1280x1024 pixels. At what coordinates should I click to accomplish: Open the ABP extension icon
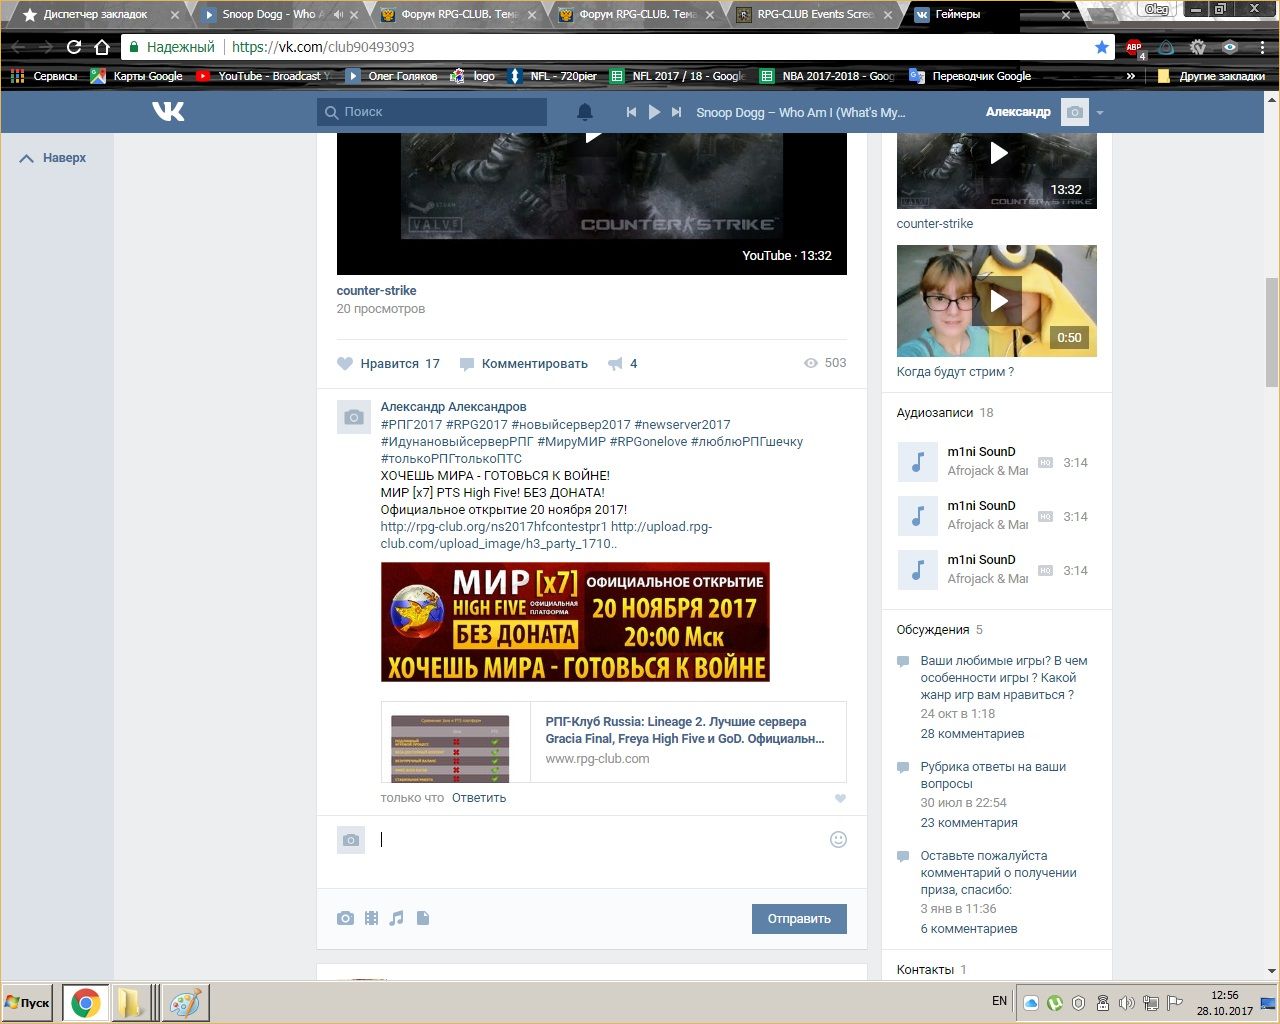[x=1134, y=48]
